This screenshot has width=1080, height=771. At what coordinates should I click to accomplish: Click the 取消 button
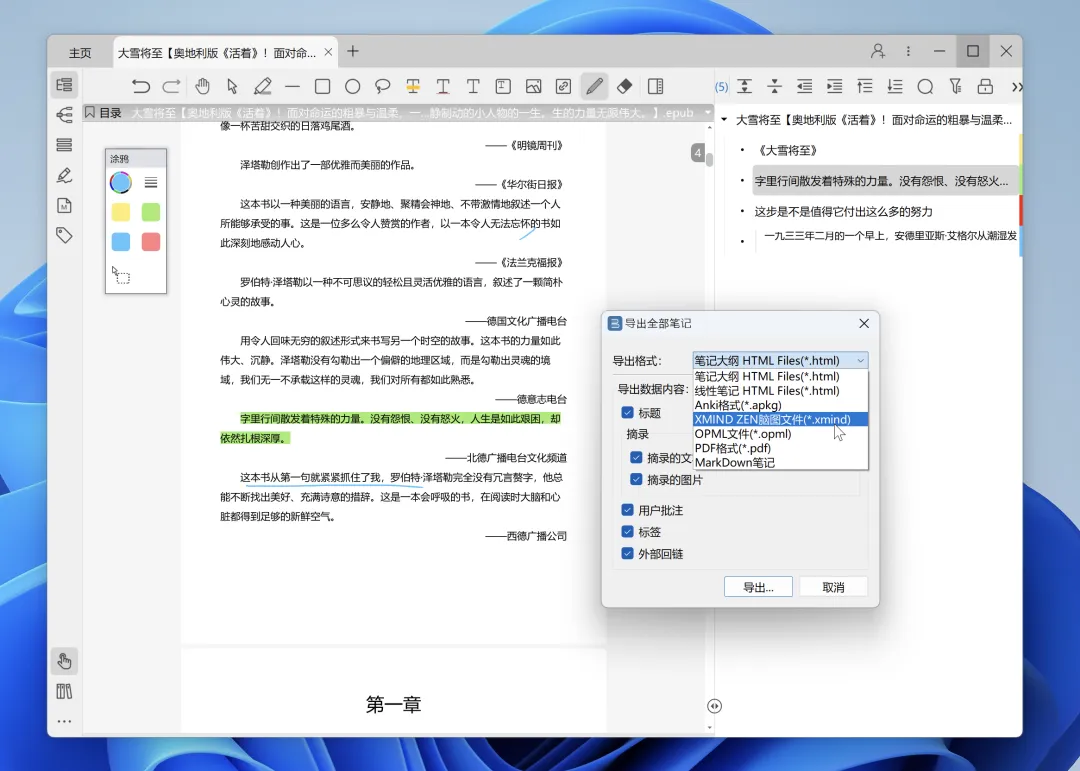pos(833,587)
